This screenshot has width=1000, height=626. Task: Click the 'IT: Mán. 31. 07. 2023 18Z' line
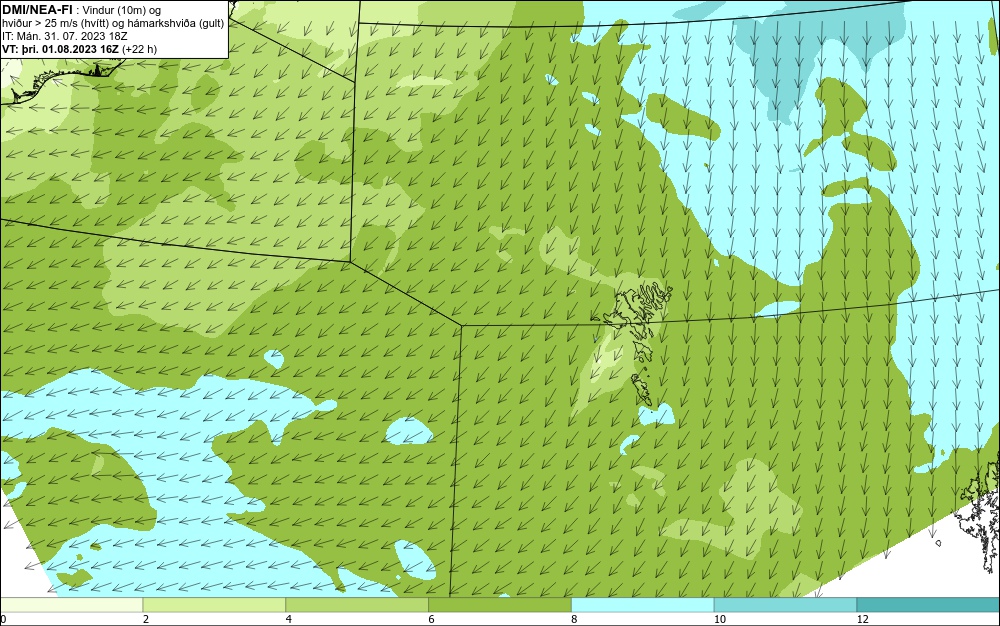point(64,36)
